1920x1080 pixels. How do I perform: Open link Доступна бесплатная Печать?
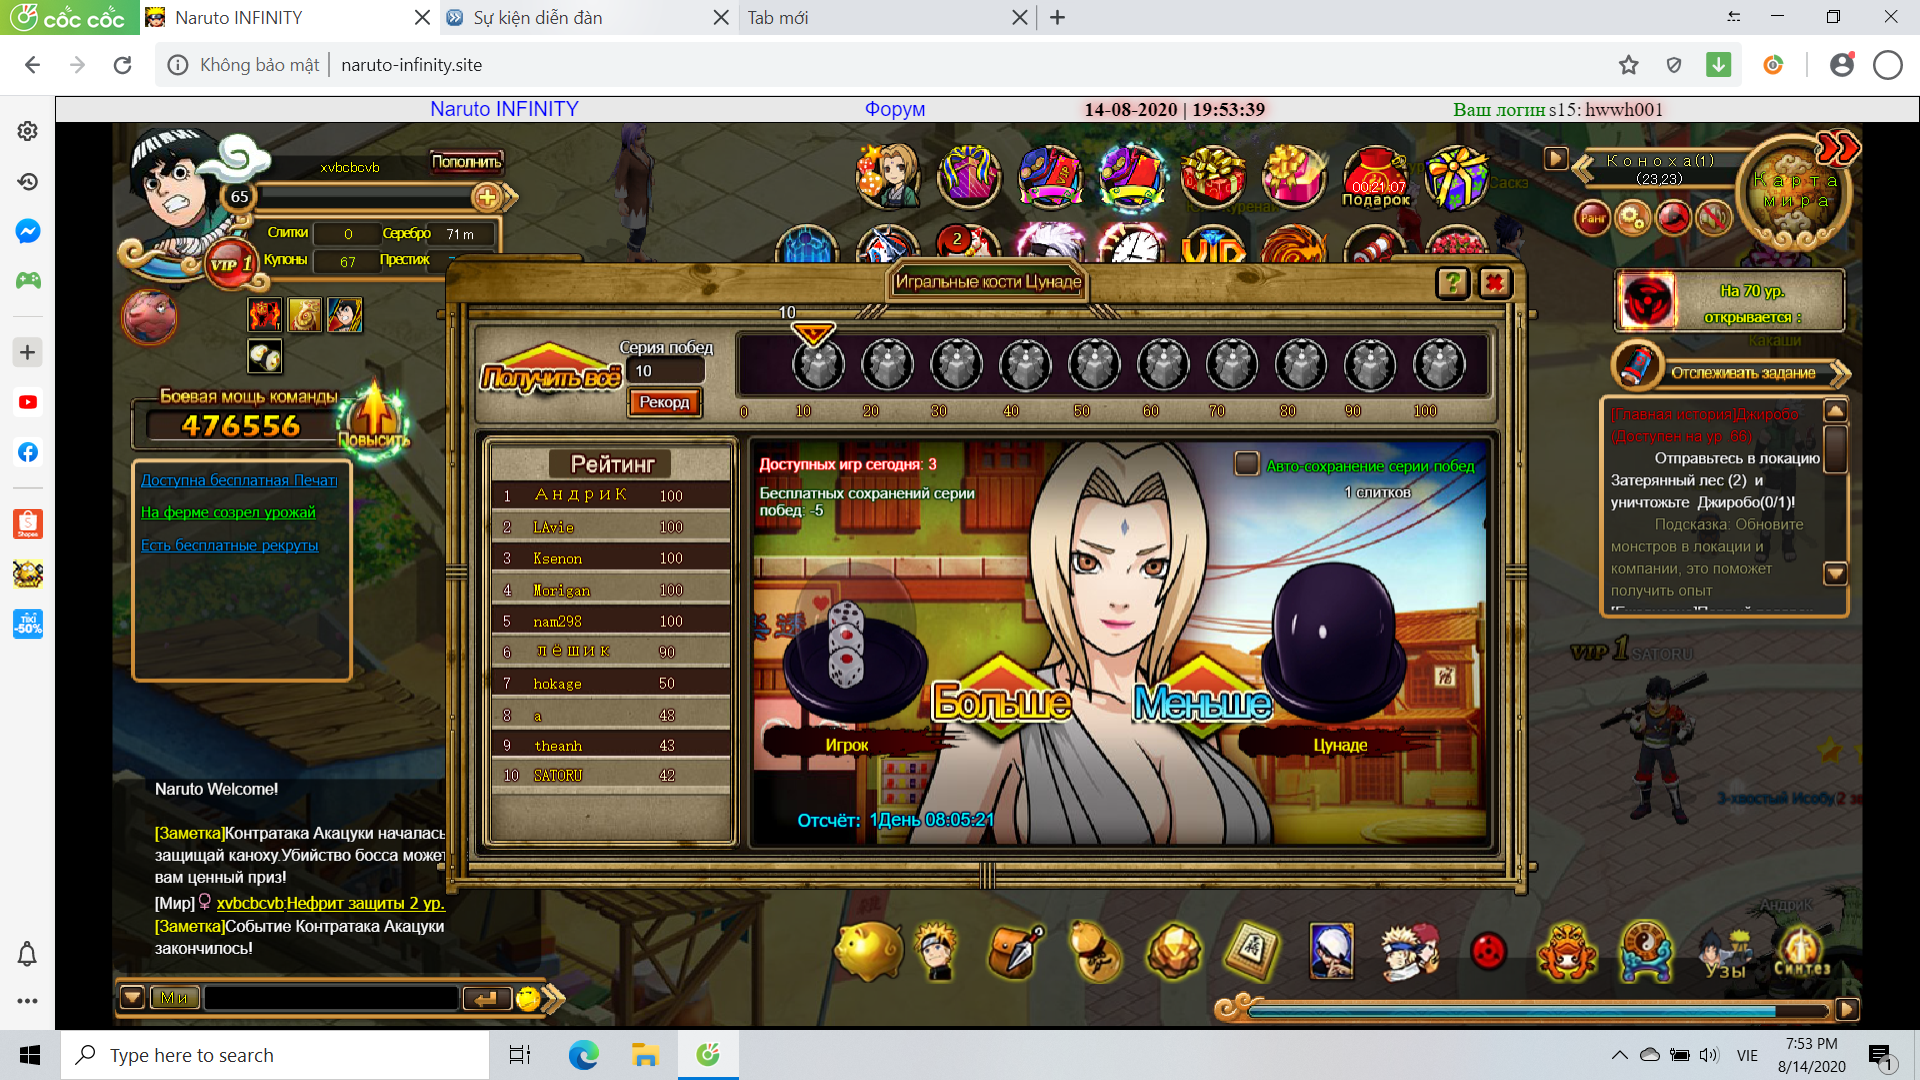(239, 480)
